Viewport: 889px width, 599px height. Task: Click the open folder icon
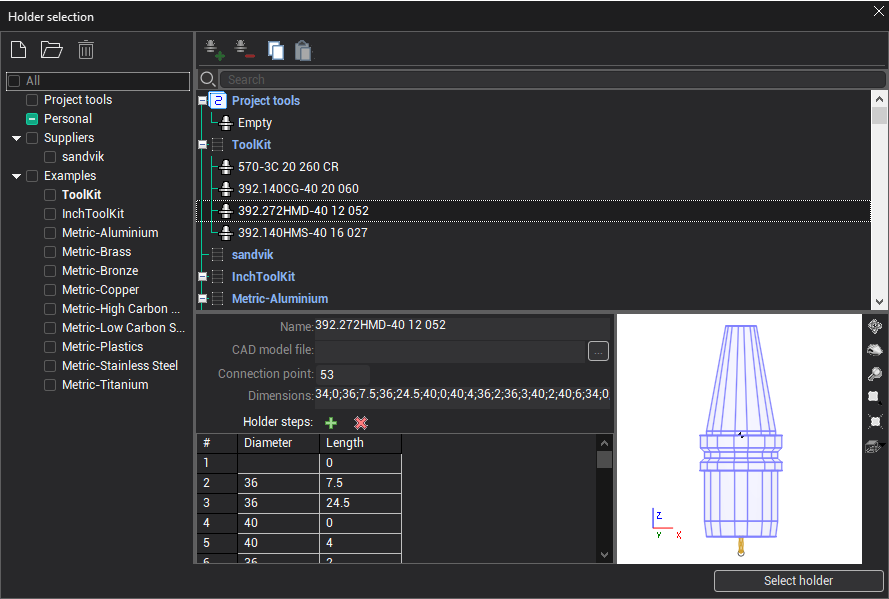coord(51,50)
